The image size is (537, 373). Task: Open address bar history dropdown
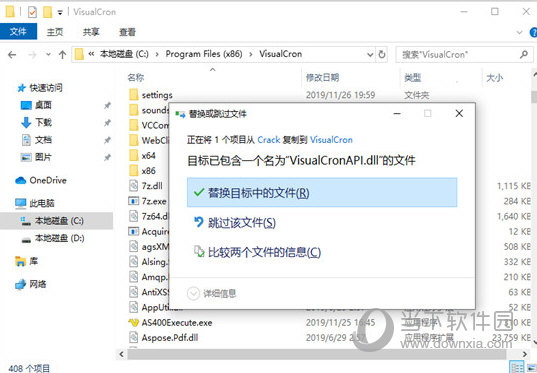[x=370, y=54]
